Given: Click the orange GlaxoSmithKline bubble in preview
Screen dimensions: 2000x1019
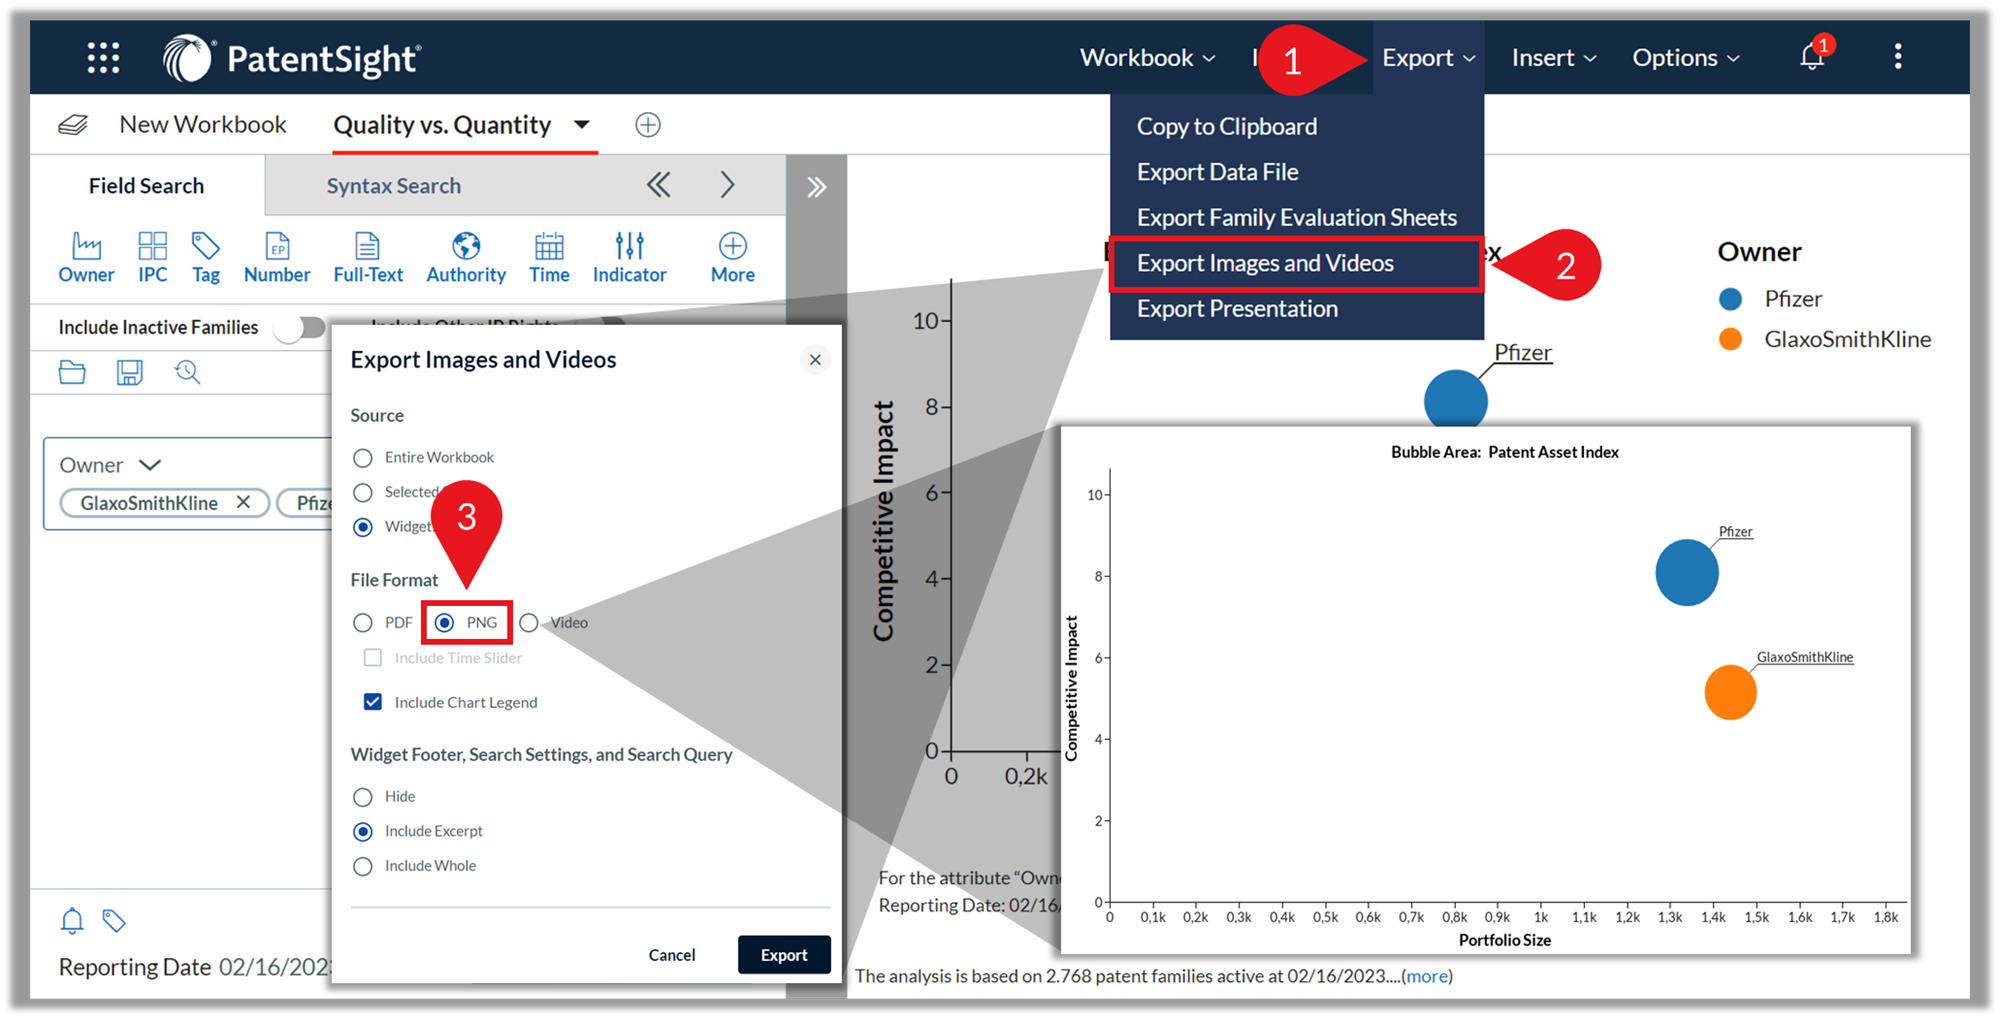Looking at the screenshot, I should [1730, 692].
